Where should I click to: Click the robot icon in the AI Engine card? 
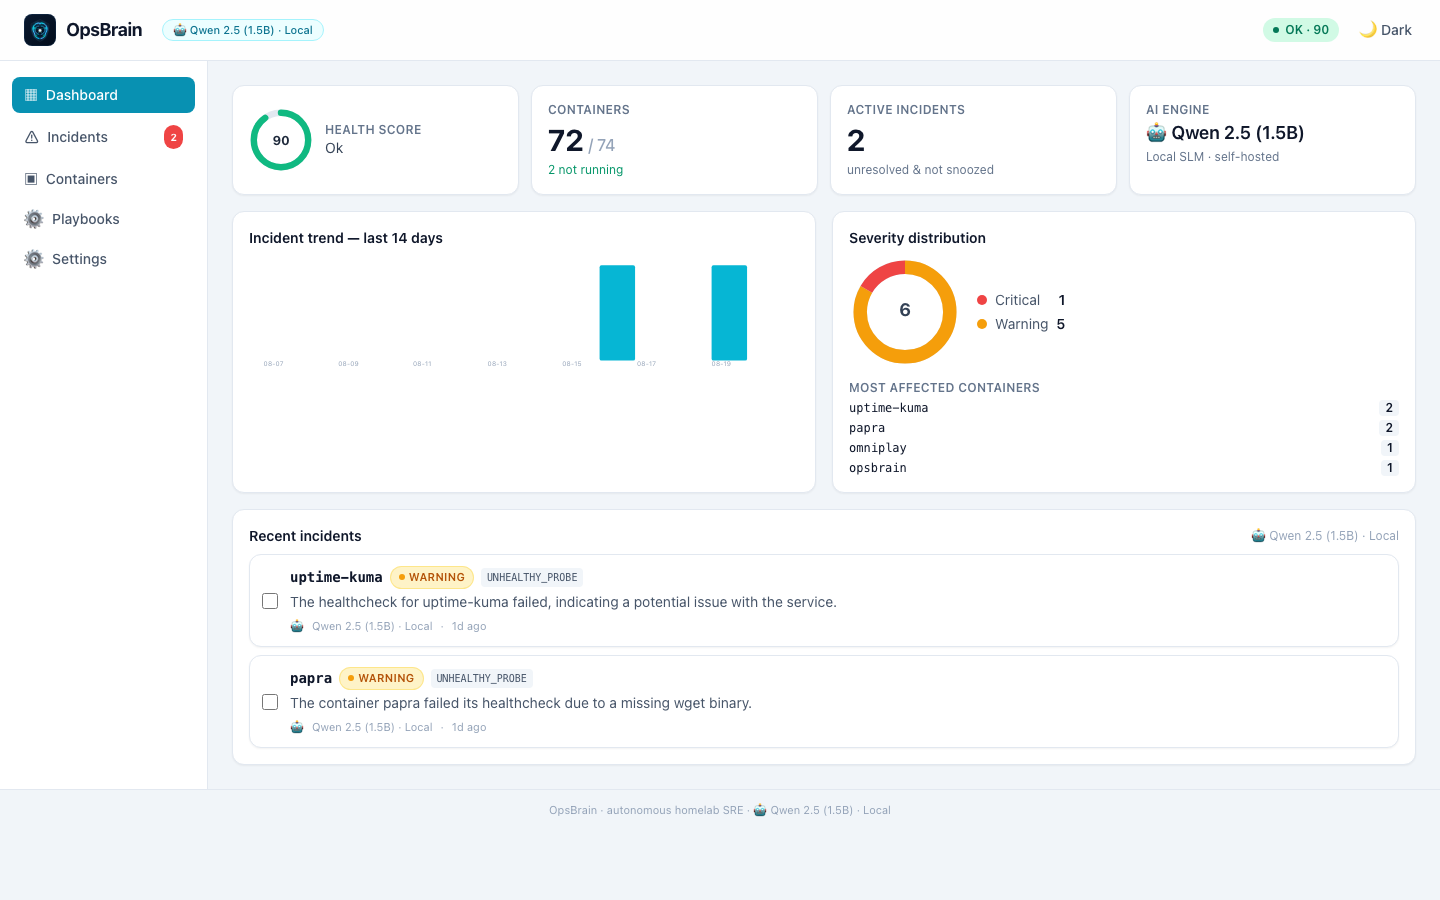pyautogui.click(x=1156, y=133)
